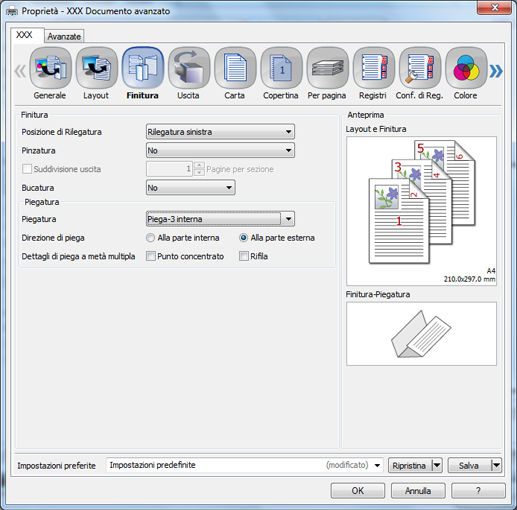Screen dimensions: 517x510
Task: Open the Carta paper settings icon
Action: 235,68
